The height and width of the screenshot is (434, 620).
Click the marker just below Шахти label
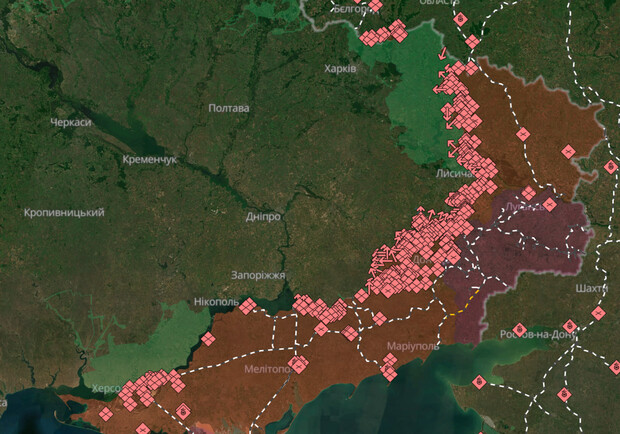tap(598, 313)
